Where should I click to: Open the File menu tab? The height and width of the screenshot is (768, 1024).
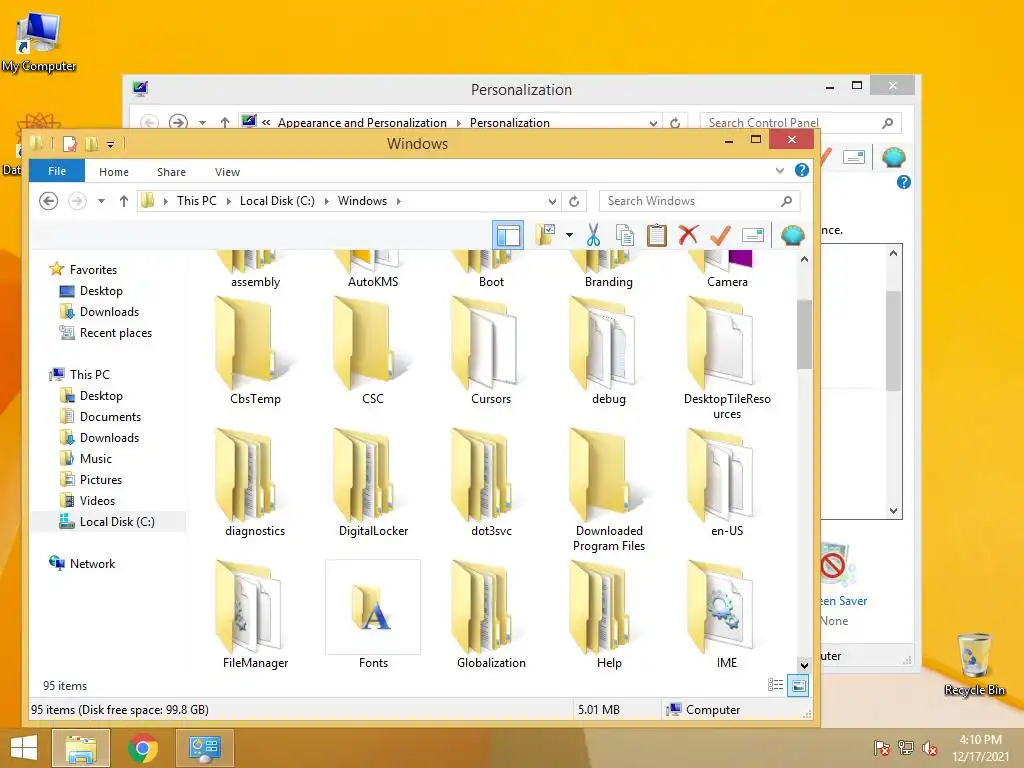57,171
